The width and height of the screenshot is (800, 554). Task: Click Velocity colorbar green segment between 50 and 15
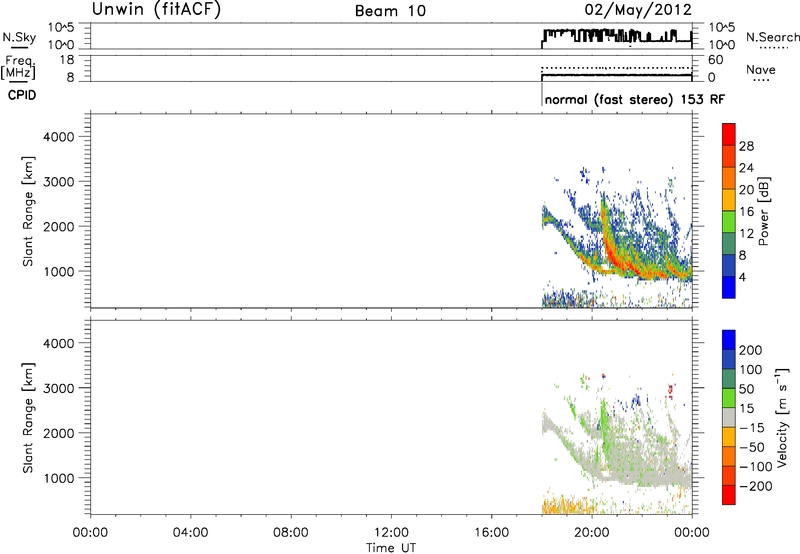[x=729, y=398]
